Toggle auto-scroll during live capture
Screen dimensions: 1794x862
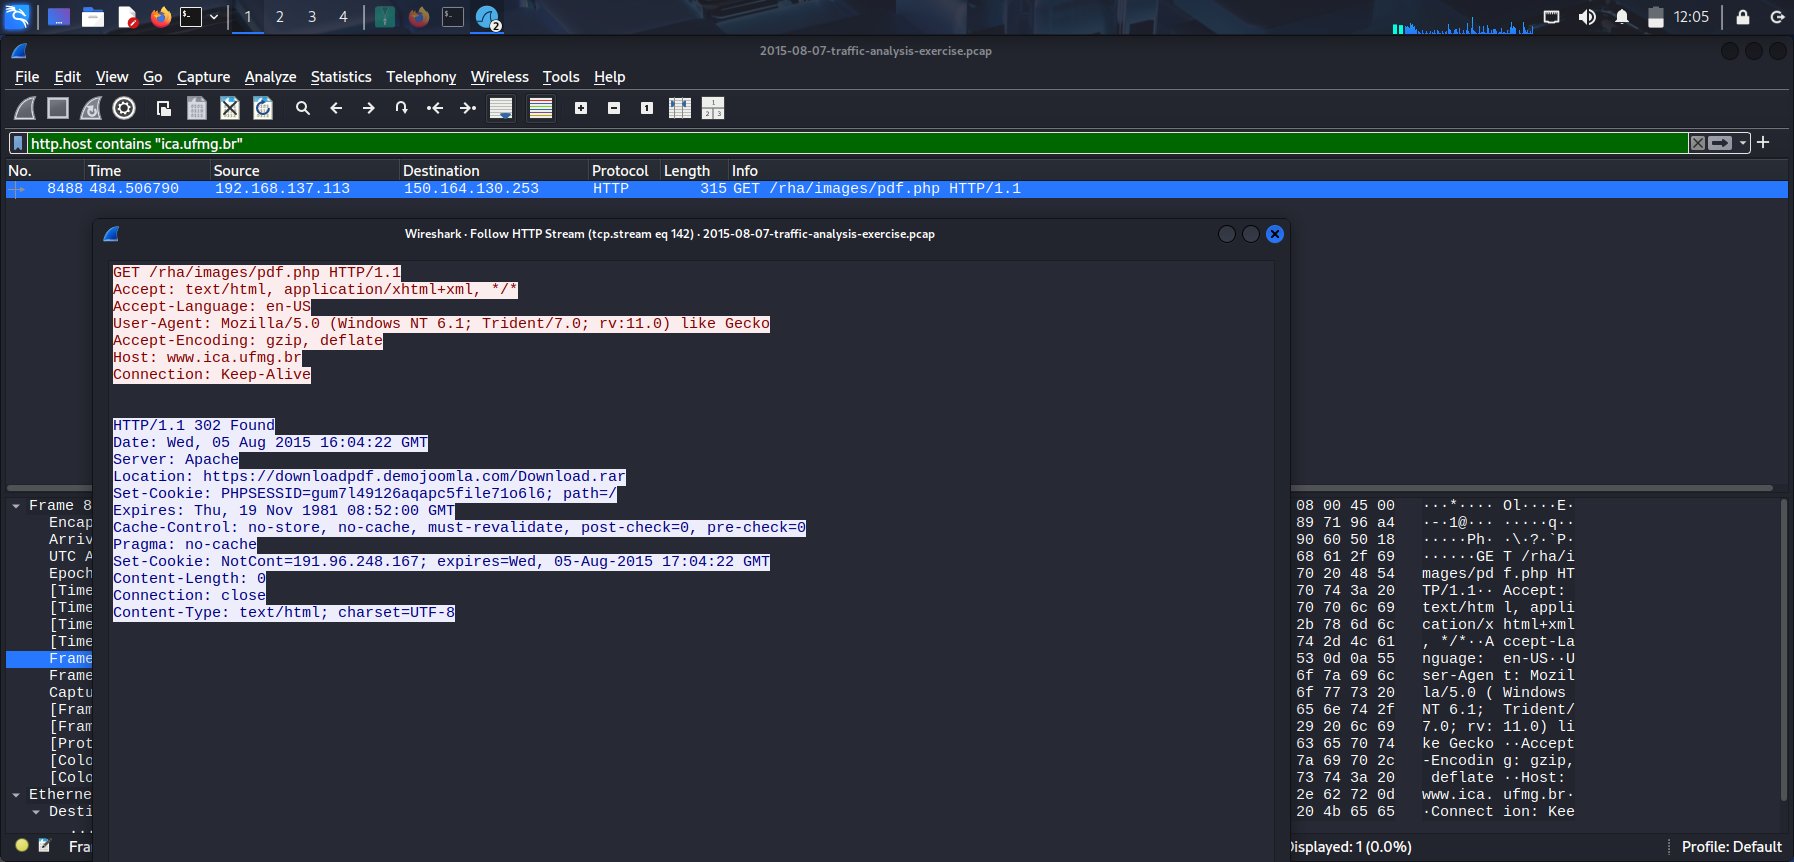(x=501, y=108)
